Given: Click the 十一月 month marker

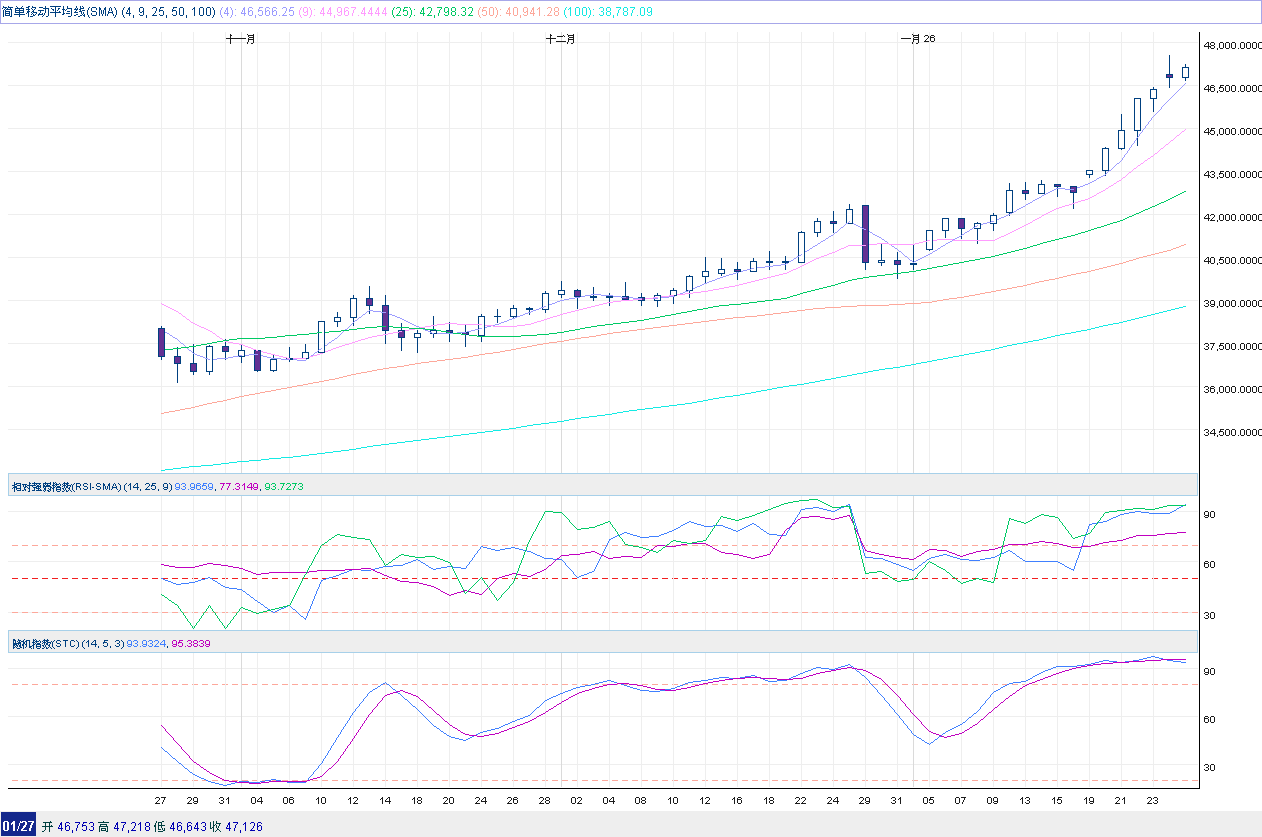Looking at the screenshot, I should (x=241, y=38).
